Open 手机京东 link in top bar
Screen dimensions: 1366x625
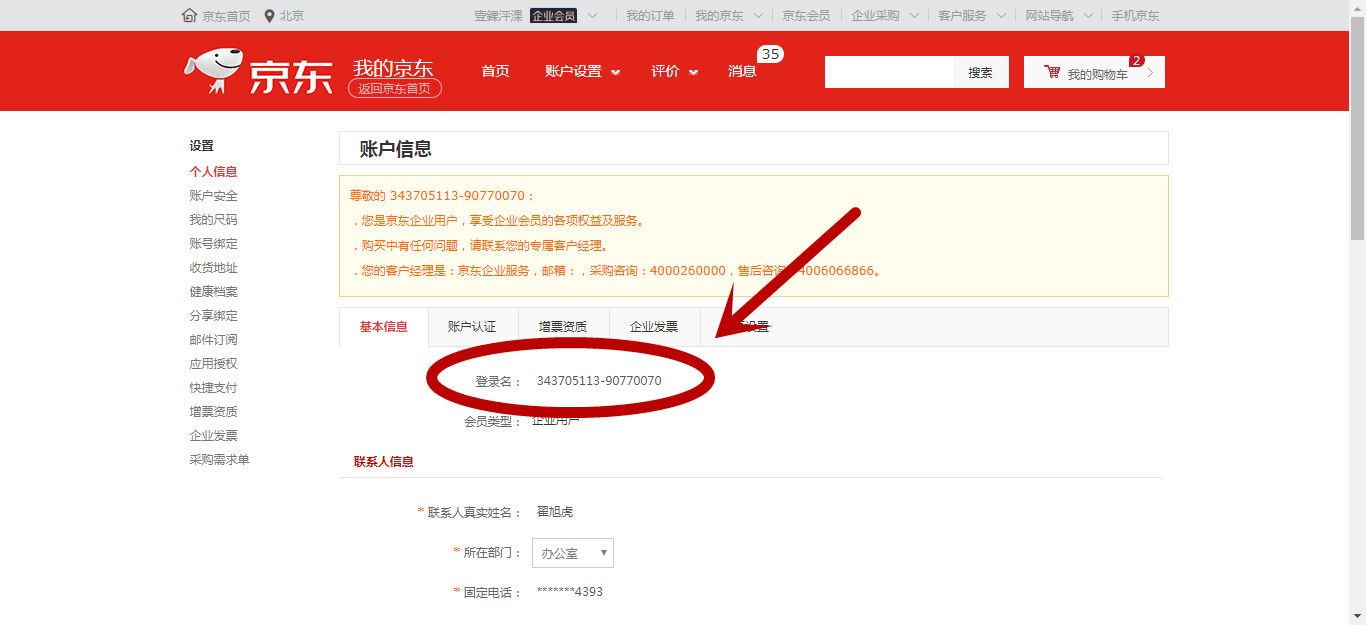pos(1135,16)
